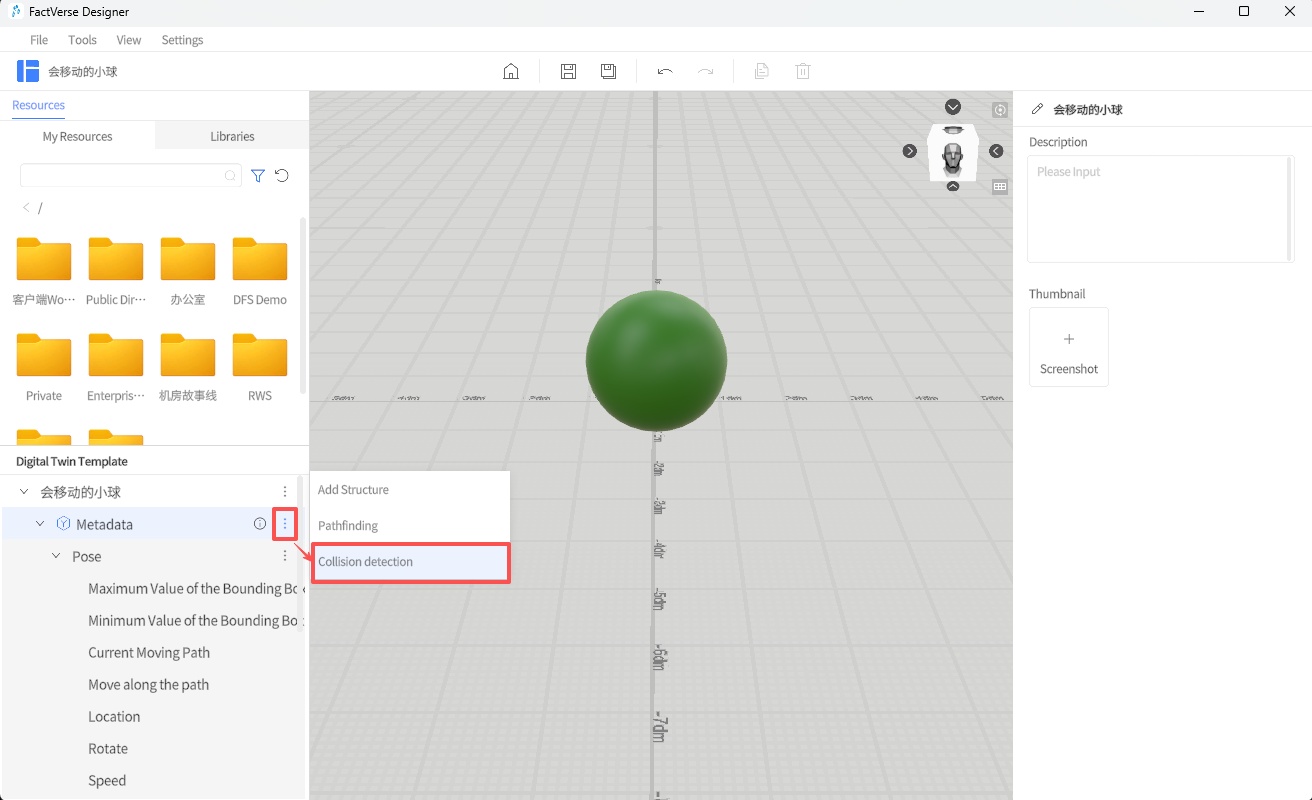This screenshot has height=800, width=1312.
Task: Click the resource filter funnel icon
Action: 258,176
